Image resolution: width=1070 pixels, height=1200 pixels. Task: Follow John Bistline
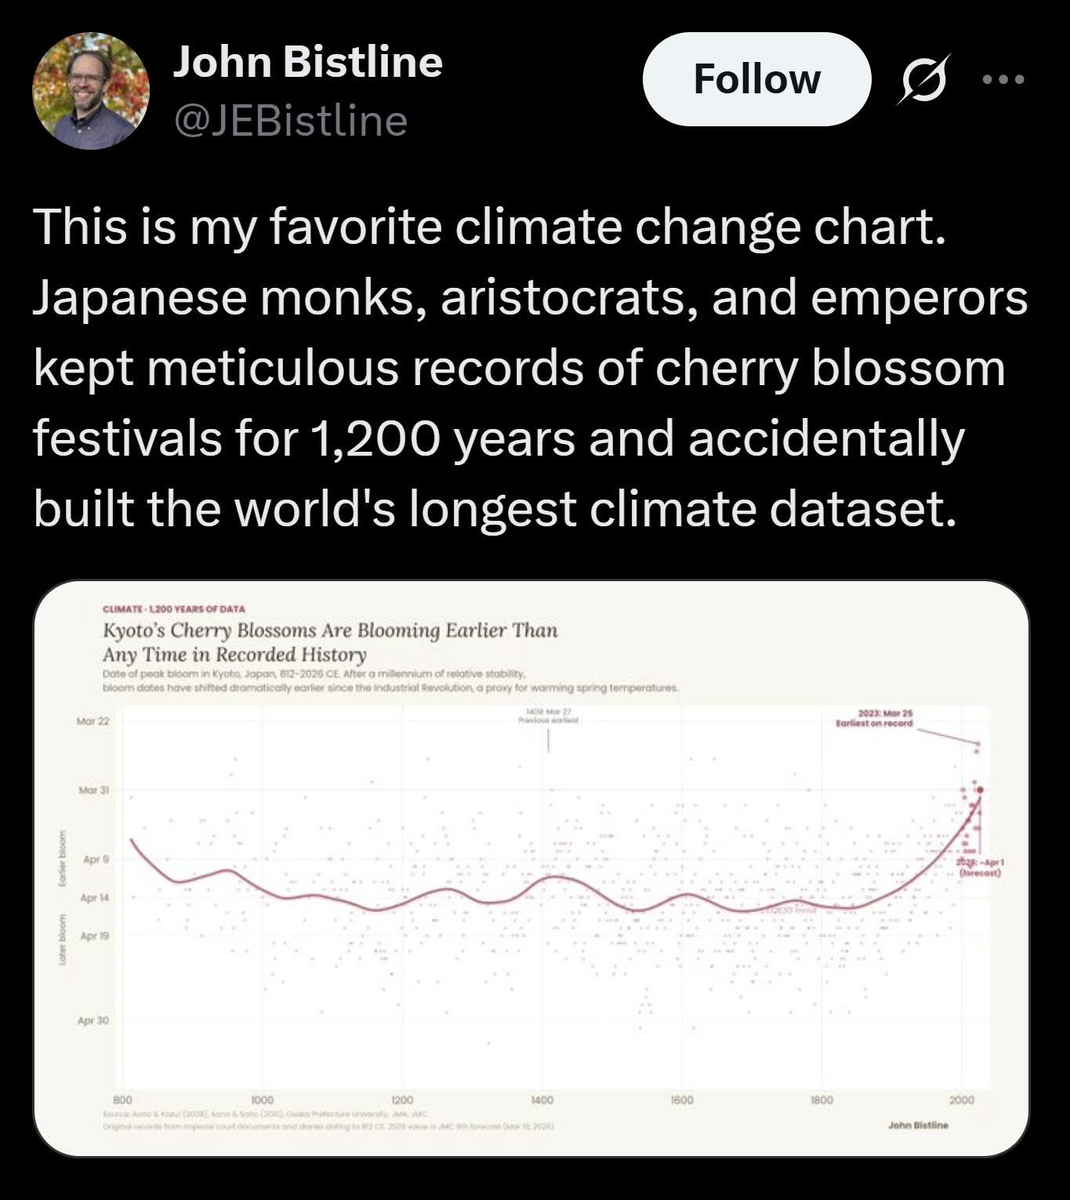tap(756, 80)
